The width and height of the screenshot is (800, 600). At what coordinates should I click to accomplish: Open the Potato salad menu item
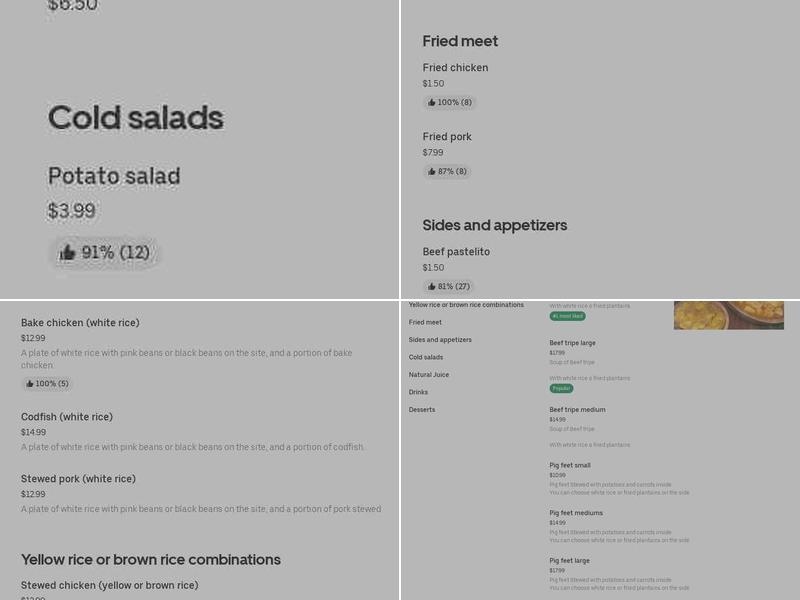click(114, 177)
